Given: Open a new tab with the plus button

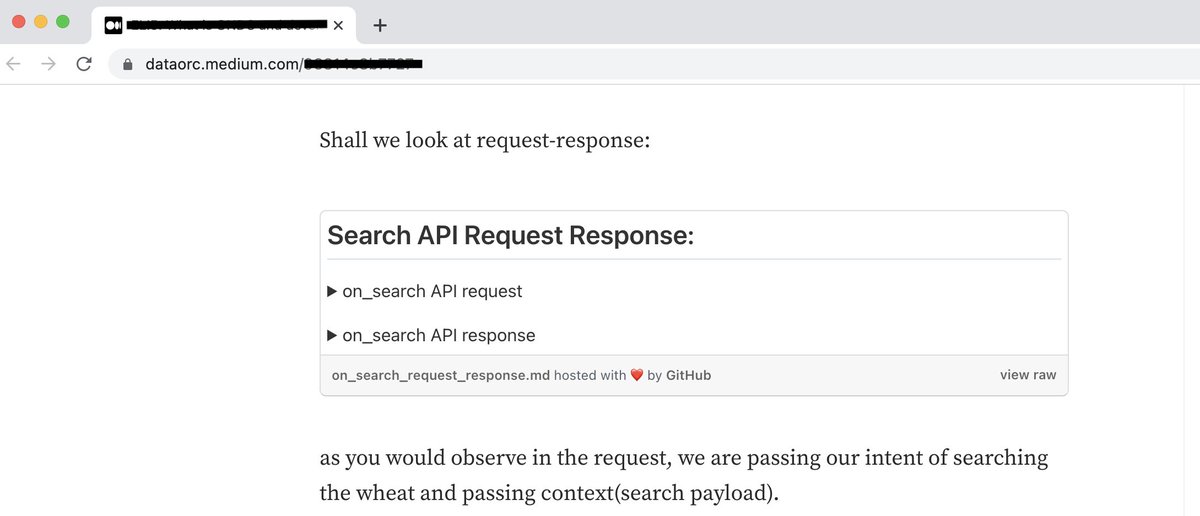Looking at the screenshot, I should [x=380, y=25].
